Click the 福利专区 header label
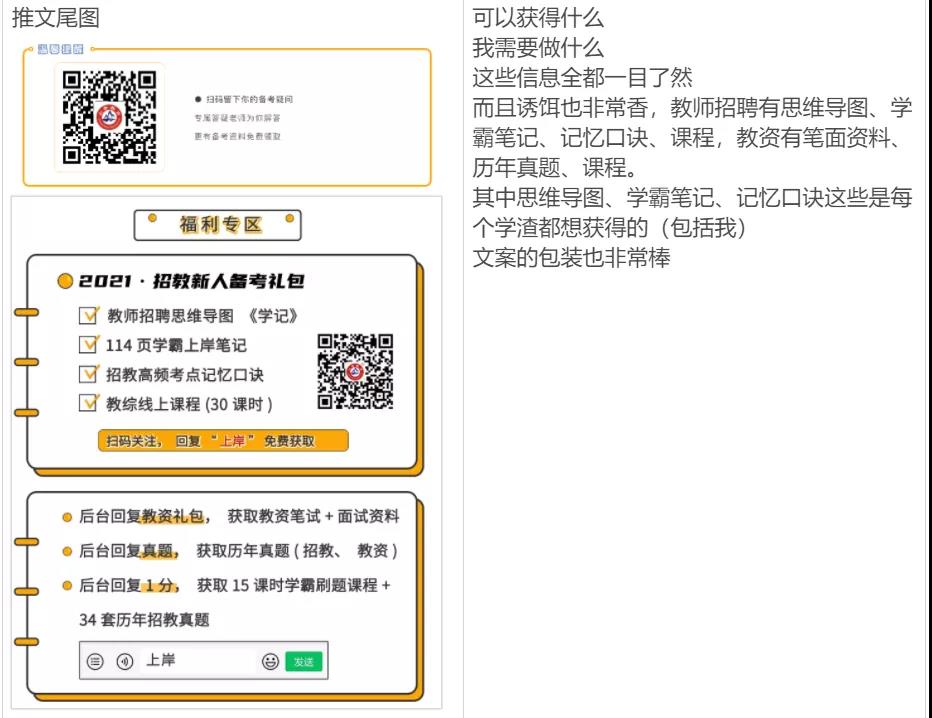932x718 pixels. tap(219, 224)
